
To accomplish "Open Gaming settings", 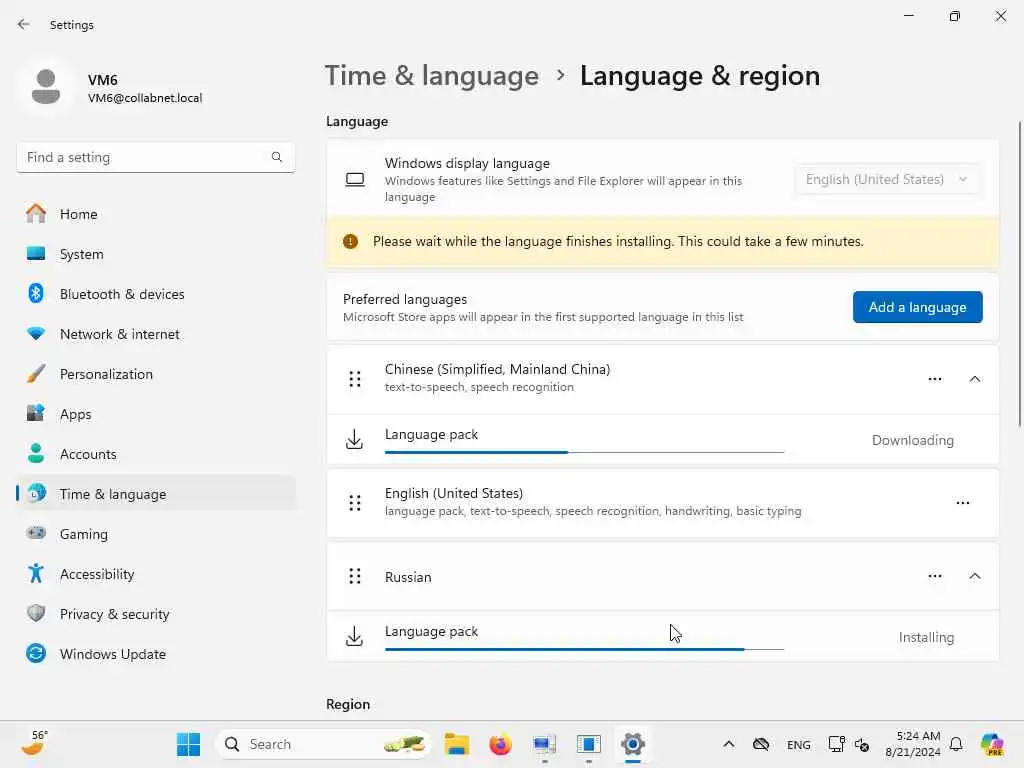I will point(155,534).
